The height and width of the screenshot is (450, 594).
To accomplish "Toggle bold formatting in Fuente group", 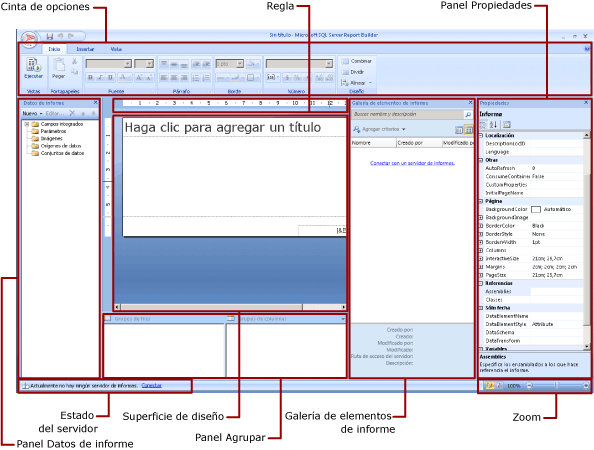I will [90, 78].
